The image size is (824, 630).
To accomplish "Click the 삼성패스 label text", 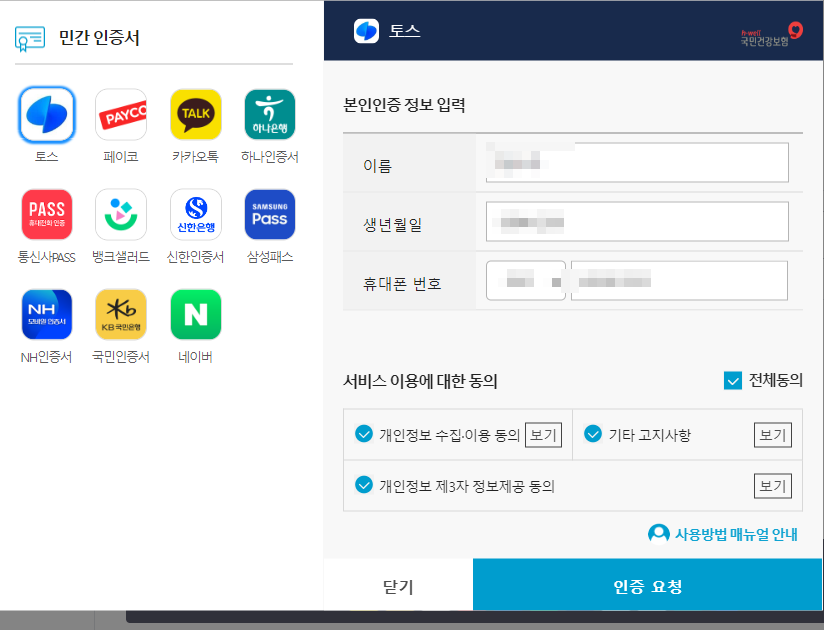I will click(270, 257).
